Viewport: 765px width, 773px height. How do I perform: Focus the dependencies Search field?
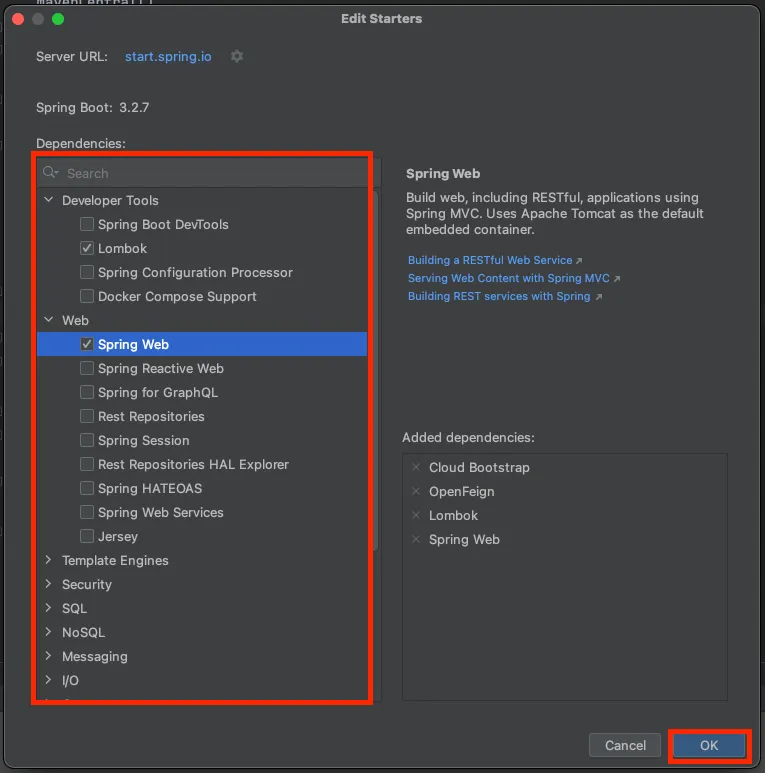pos(202,173)
